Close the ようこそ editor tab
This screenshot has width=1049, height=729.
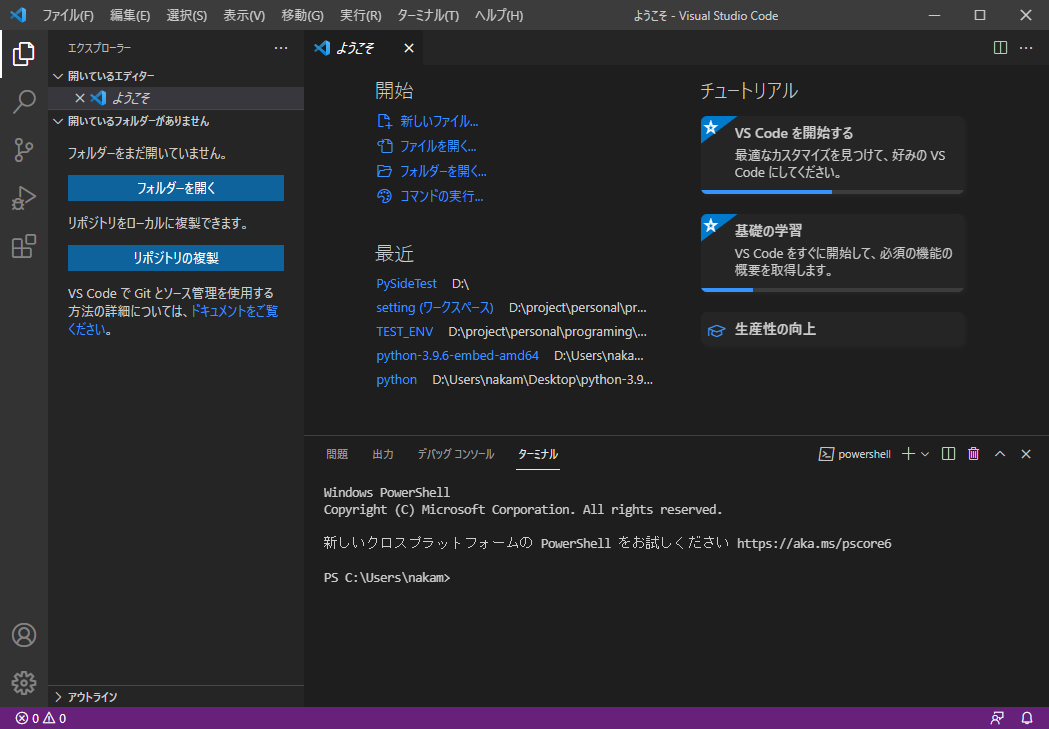pyautogui.click(x=409, y=48)
